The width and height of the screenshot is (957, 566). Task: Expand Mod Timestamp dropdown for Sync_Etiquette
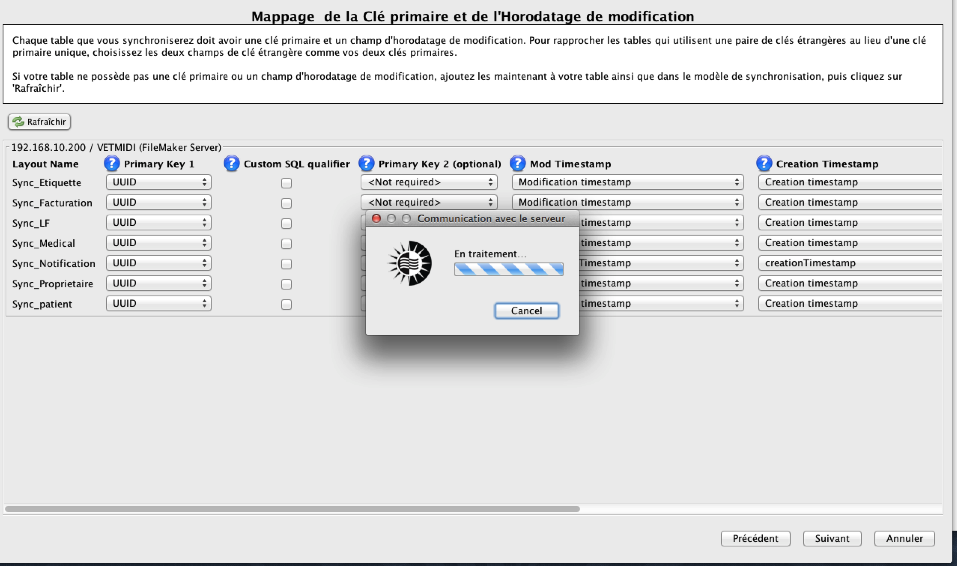pos(628,182)
